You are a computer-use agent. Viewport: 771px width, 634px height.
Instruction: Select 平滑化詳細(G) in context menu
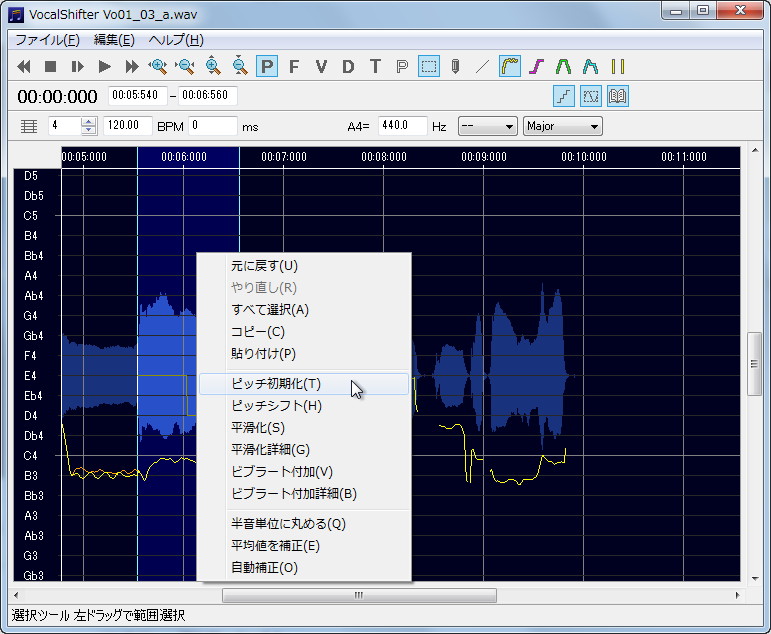pyautogui.click(x=304, y=450)
